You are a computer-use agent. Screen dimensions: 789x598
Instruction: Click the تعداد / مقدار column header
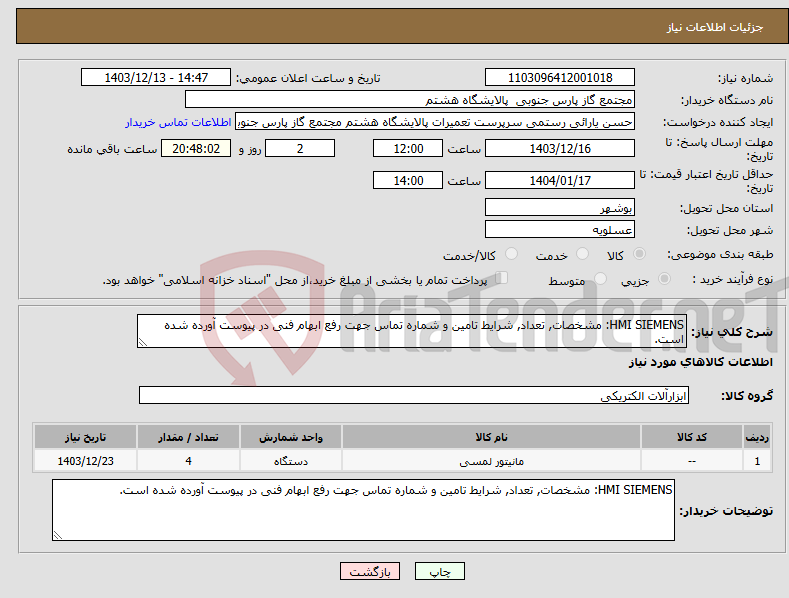[x=188, y=437]
